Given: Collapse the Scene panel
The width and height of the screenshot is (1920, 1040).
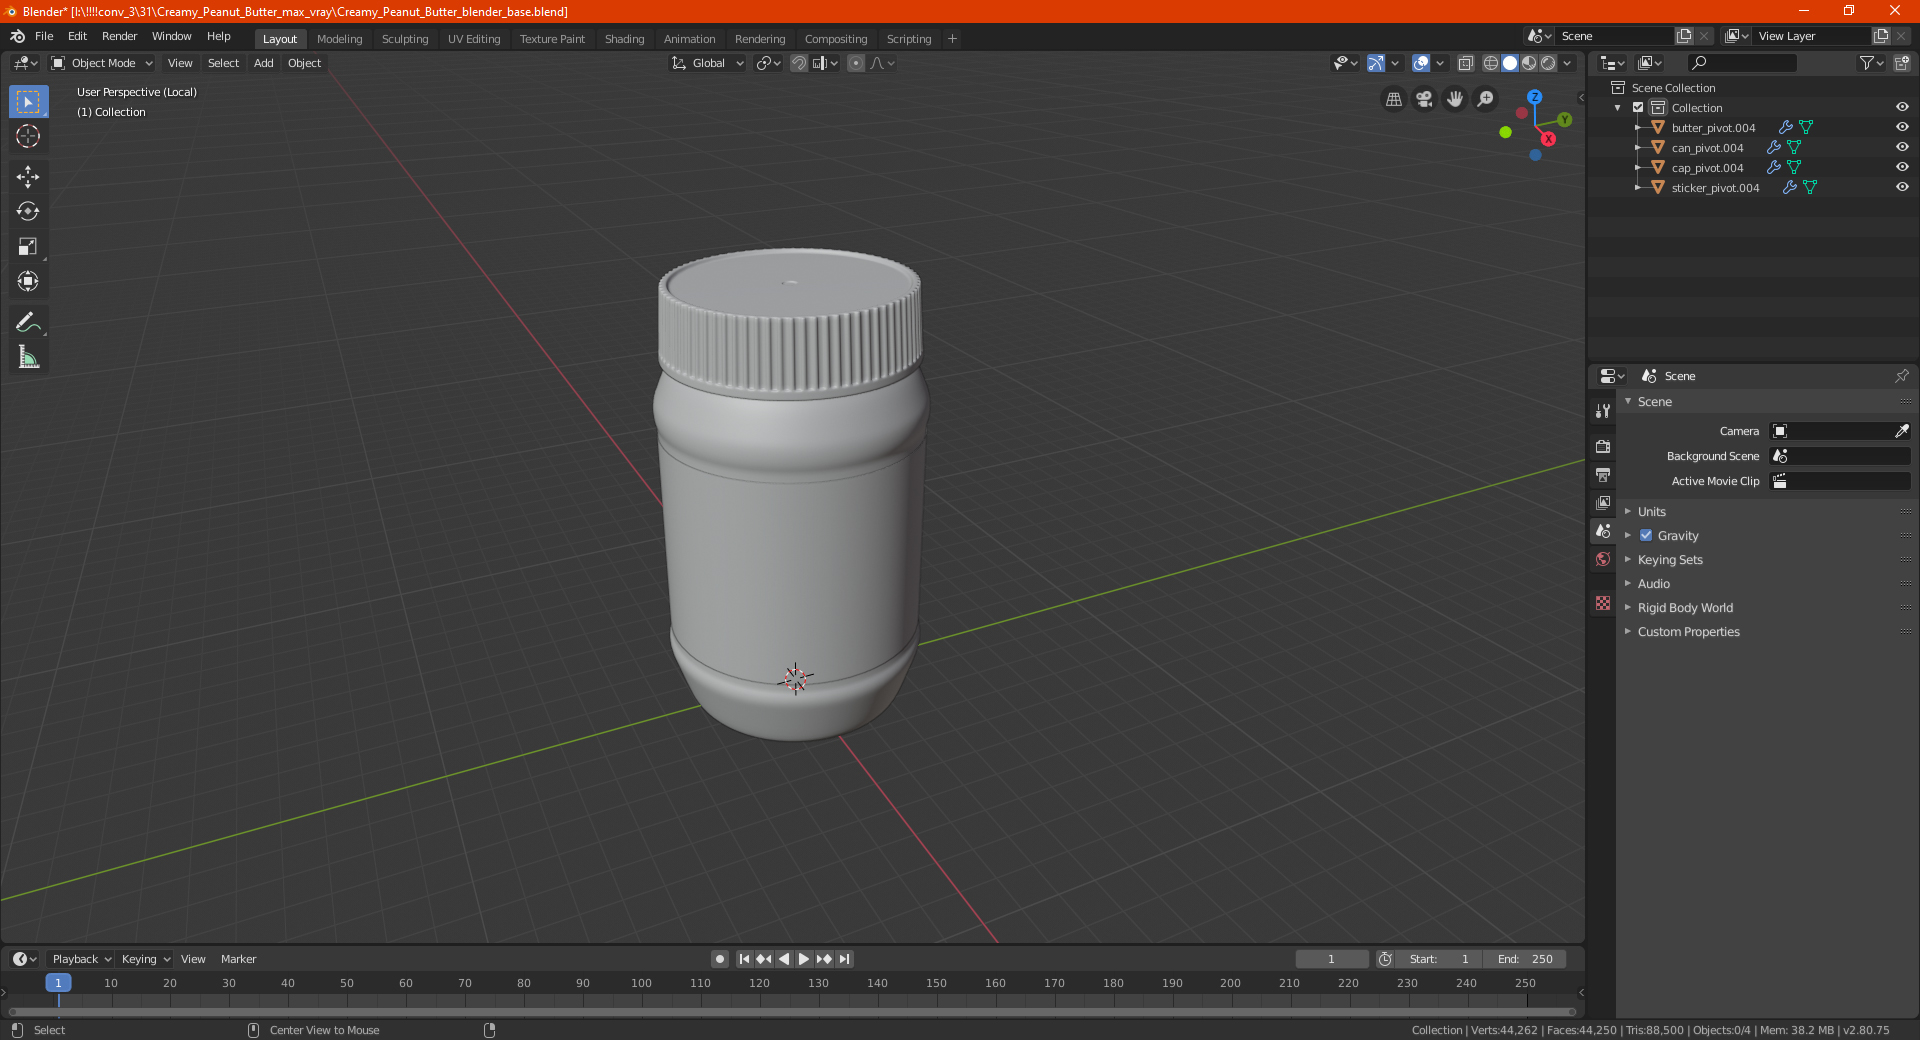Looking at the screenshot, I should pos(1654,401).
